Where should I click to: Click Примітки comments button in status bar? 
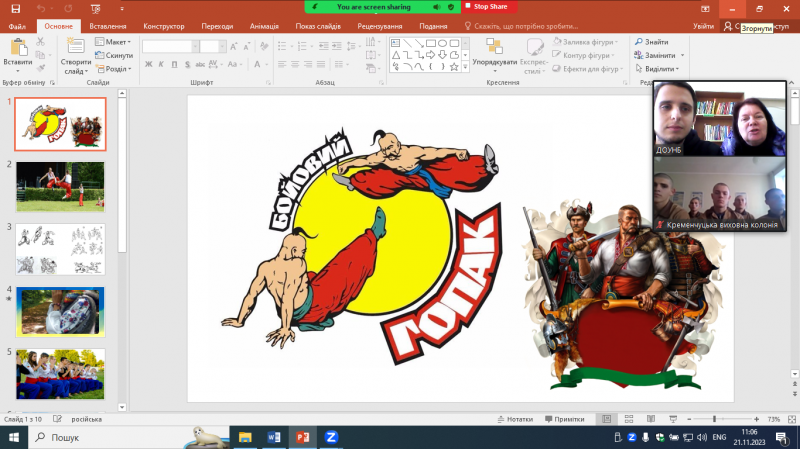(x=564, y=419)
